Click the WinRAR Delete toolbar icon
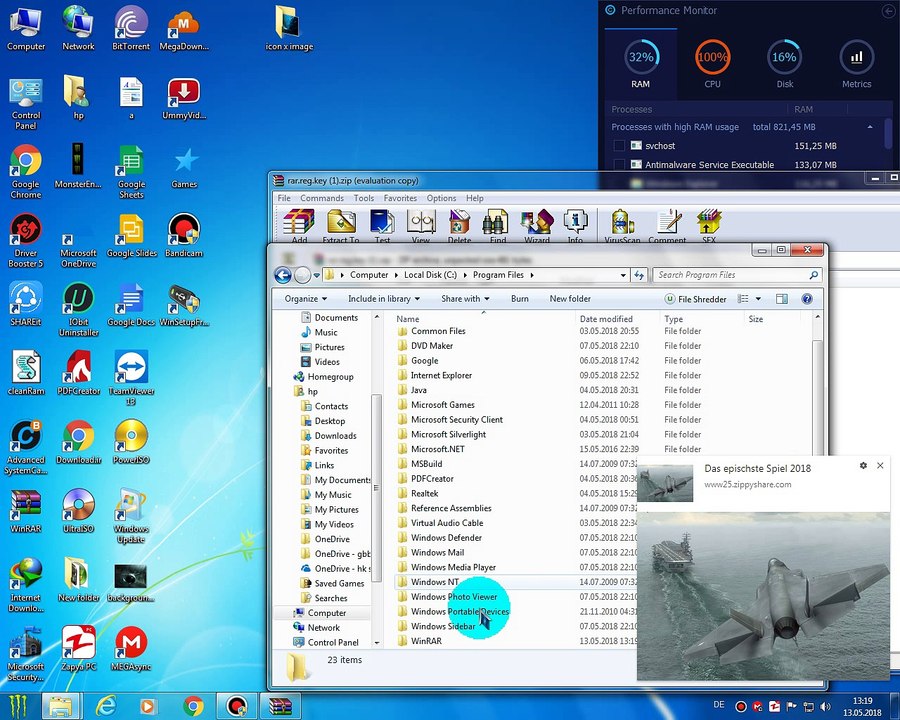 pyautogui.click(x=459, y=226)
